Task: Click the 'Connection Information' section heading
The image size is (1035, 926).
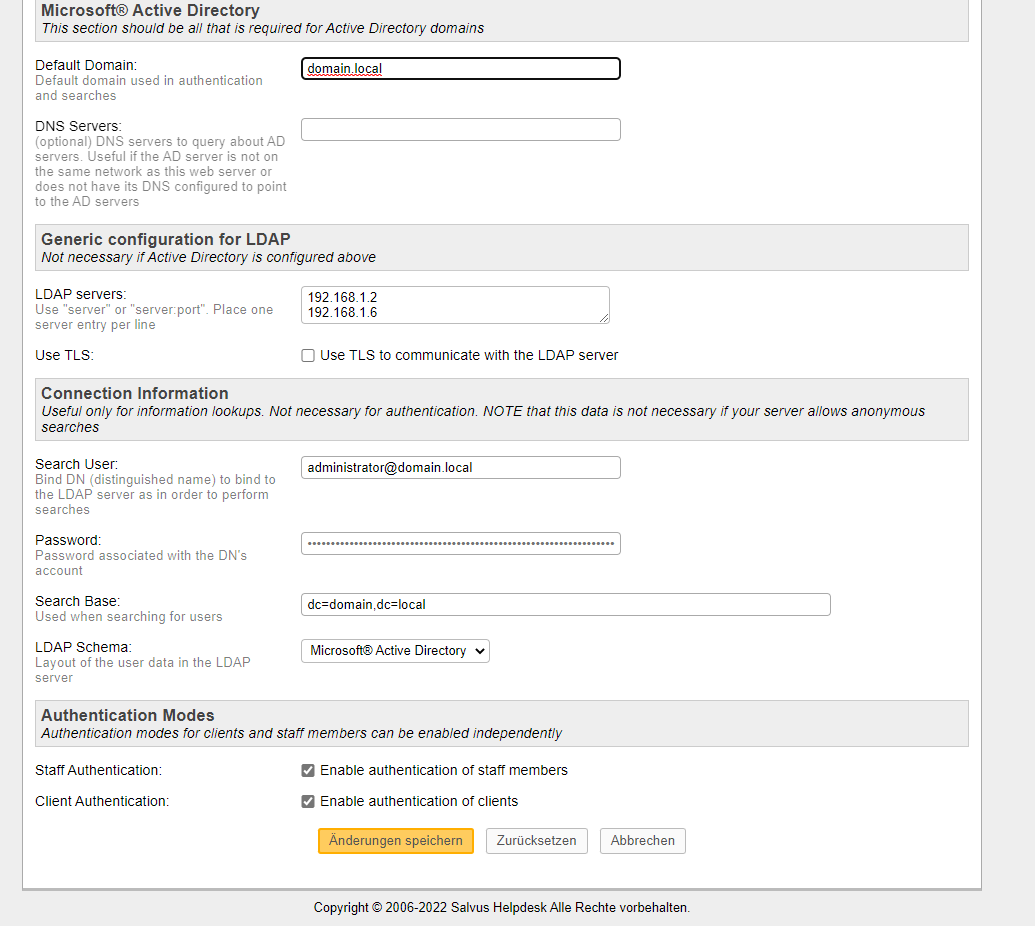Action: 134,394
